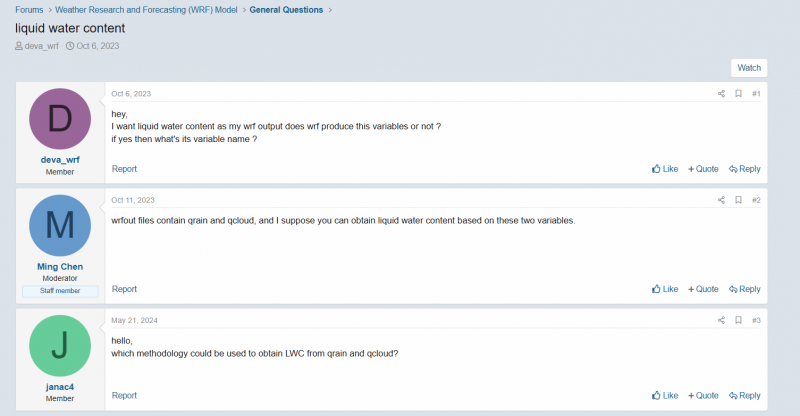The width and height of the screenshot is (800, 416).
Task: Click share icon on post #3
Action: [721, 320]
